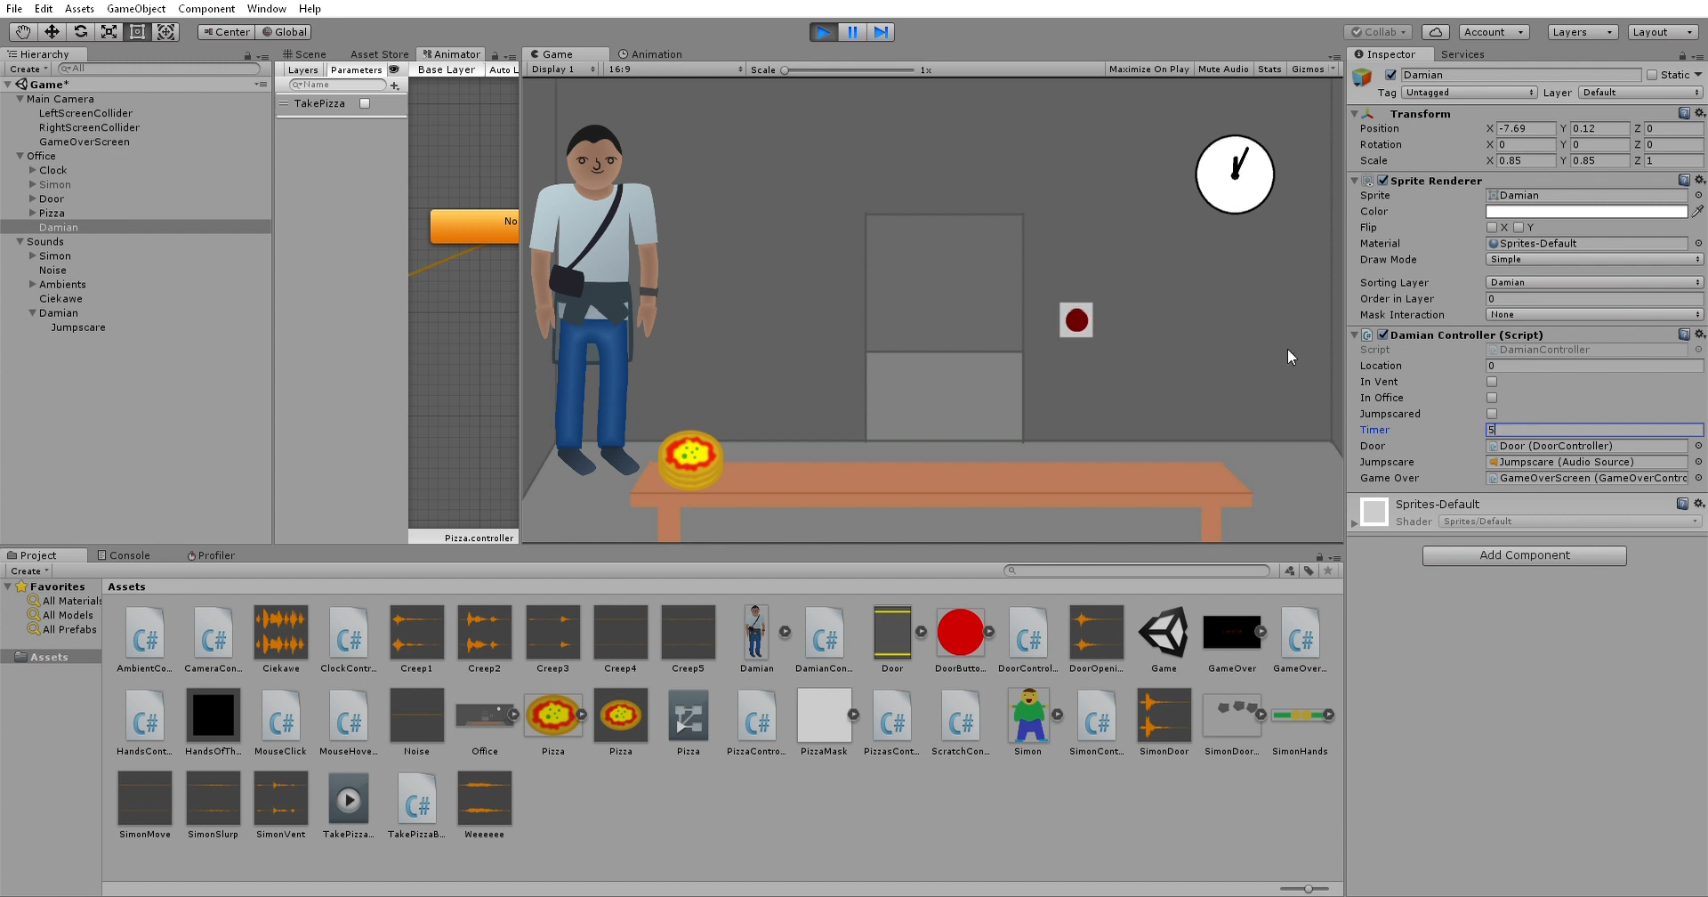Select the Rotate tool
The width and height of the screenshot is (1708, 897).
(x=80, y=32)
